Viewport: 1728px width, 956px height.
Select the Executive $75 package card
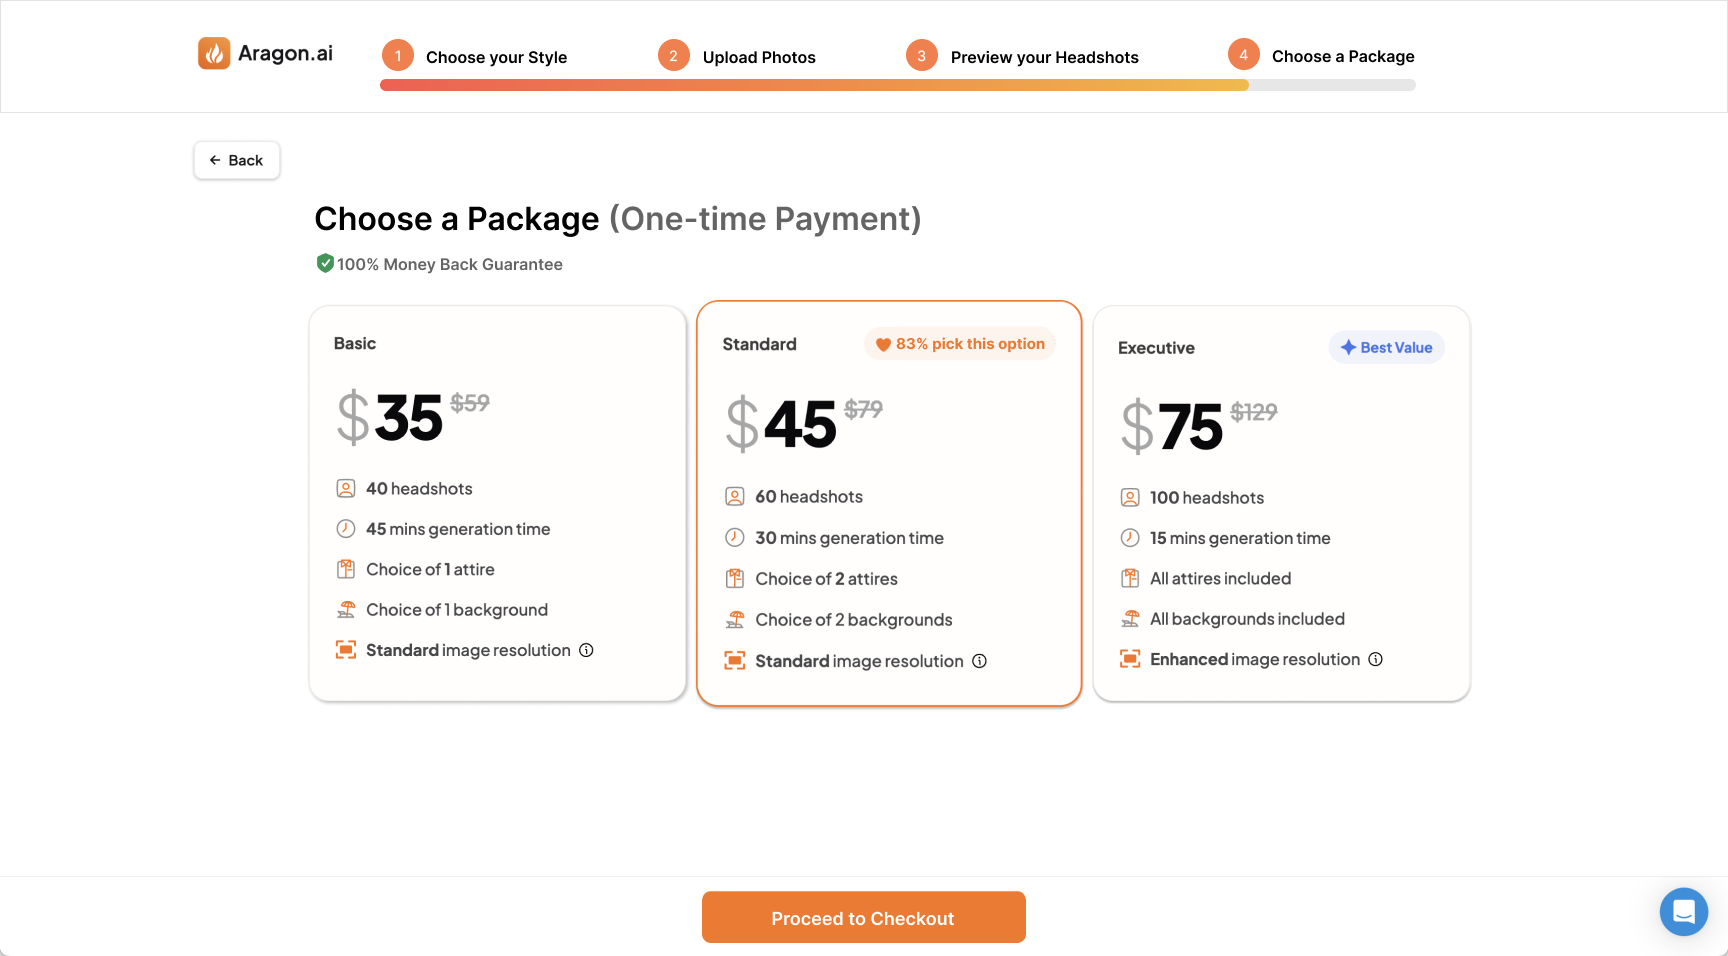coord(1281,503)
